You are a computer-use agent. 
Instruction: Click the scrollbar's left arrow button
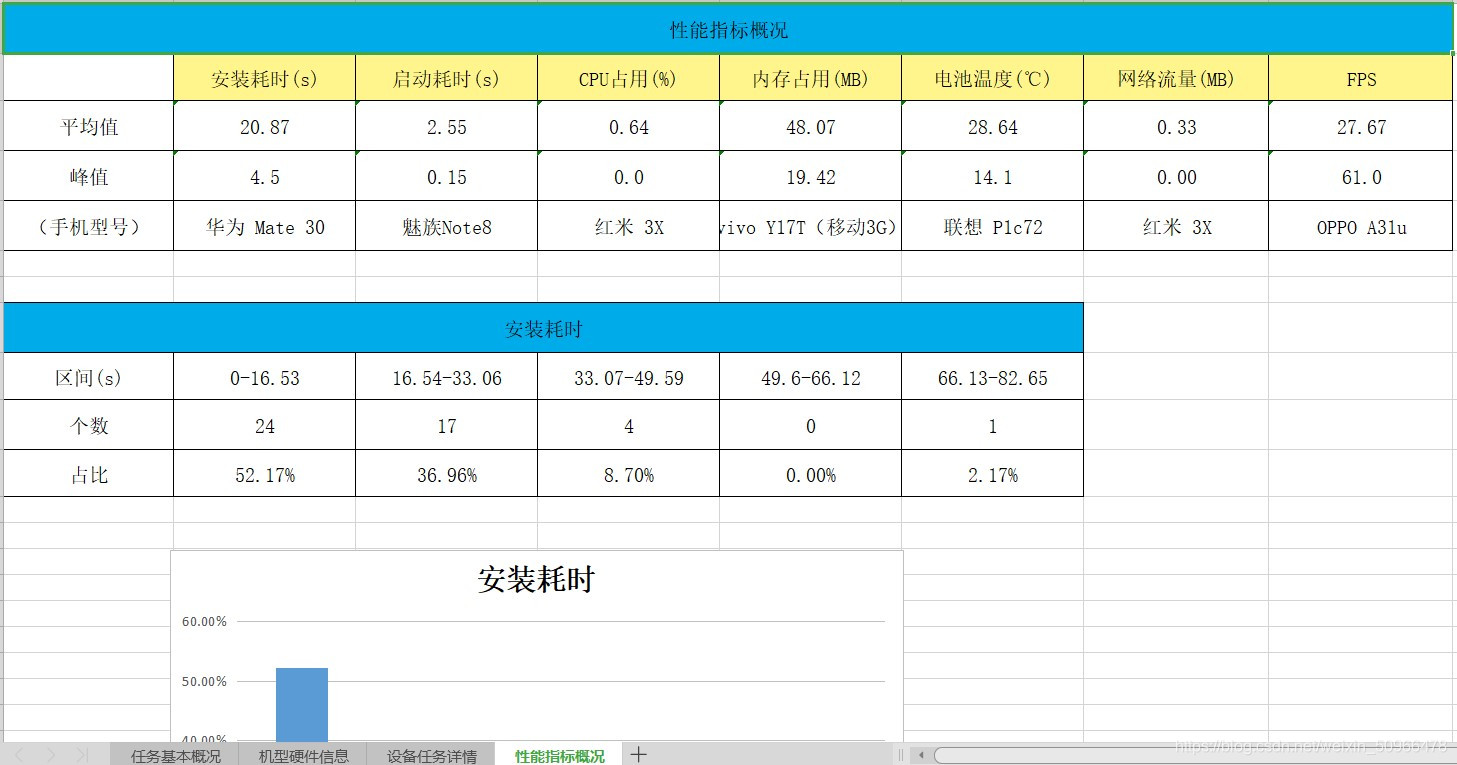click(x=921, y=755)
